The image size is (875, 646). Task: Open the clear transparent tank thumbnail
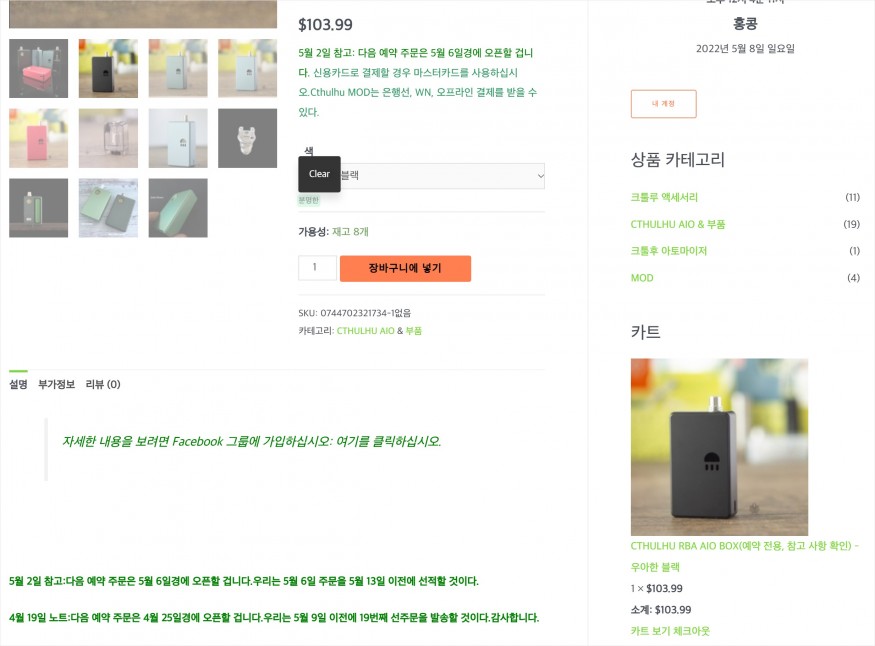(108, 138)
